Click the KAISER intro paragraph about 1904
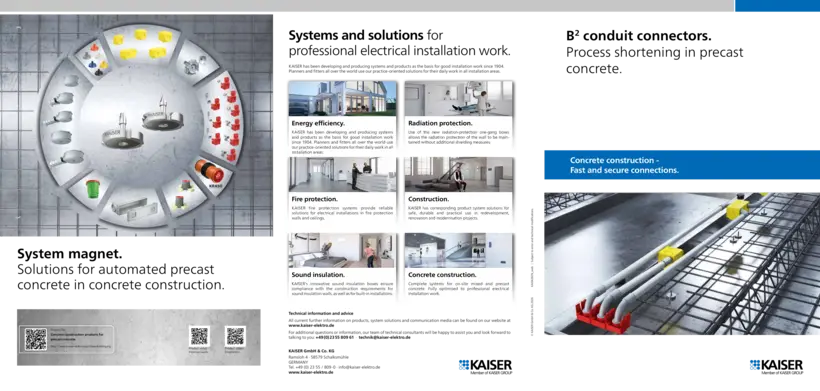This screenshot has width=820, height=391. [x=397, y=69]
